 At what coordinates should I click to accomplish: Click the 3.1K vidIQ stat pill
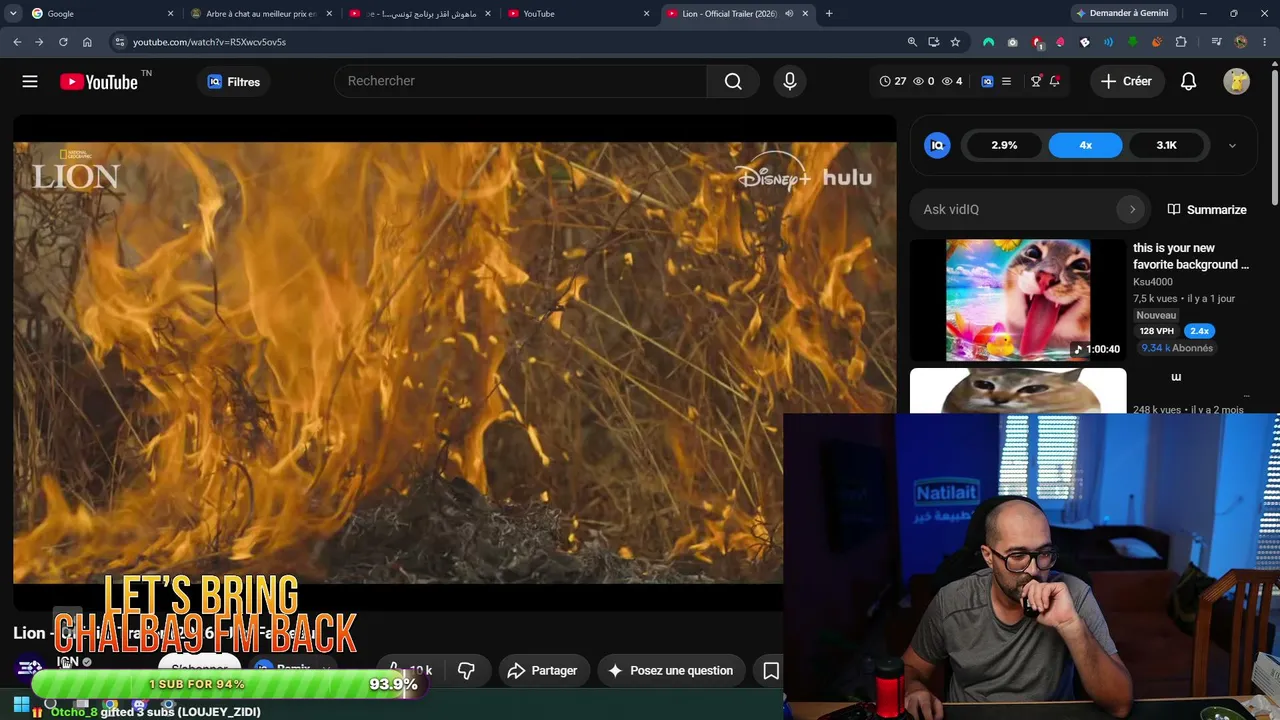point(1166,145)
